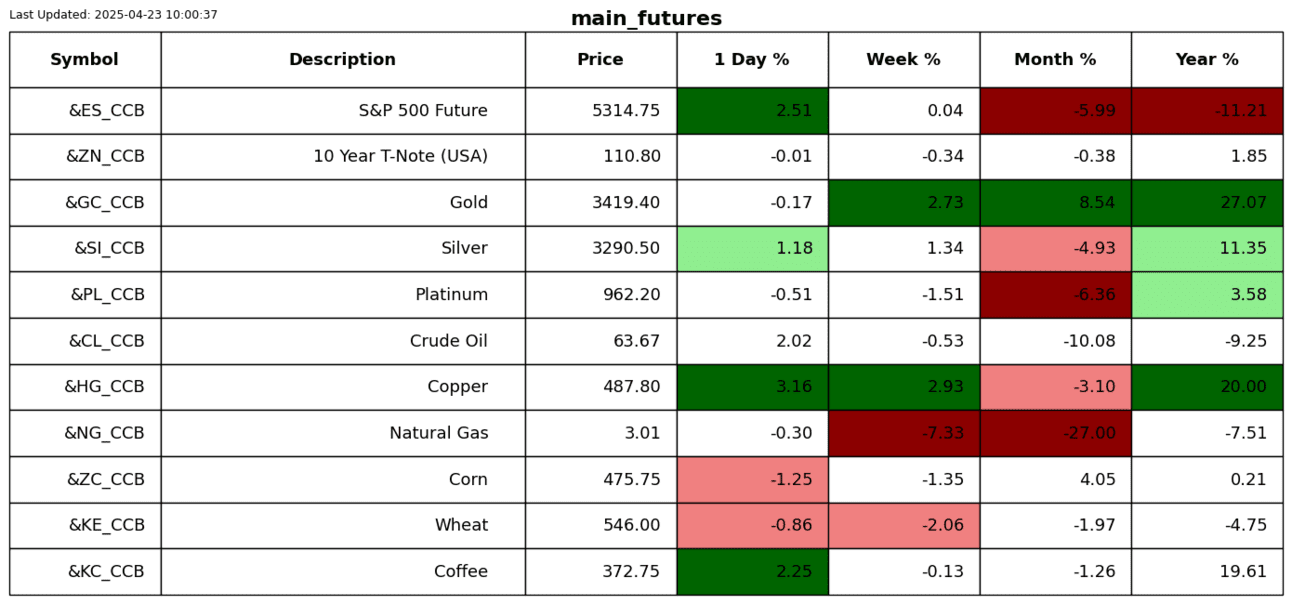Click the 1 Day % column header

tap(752, 60)
